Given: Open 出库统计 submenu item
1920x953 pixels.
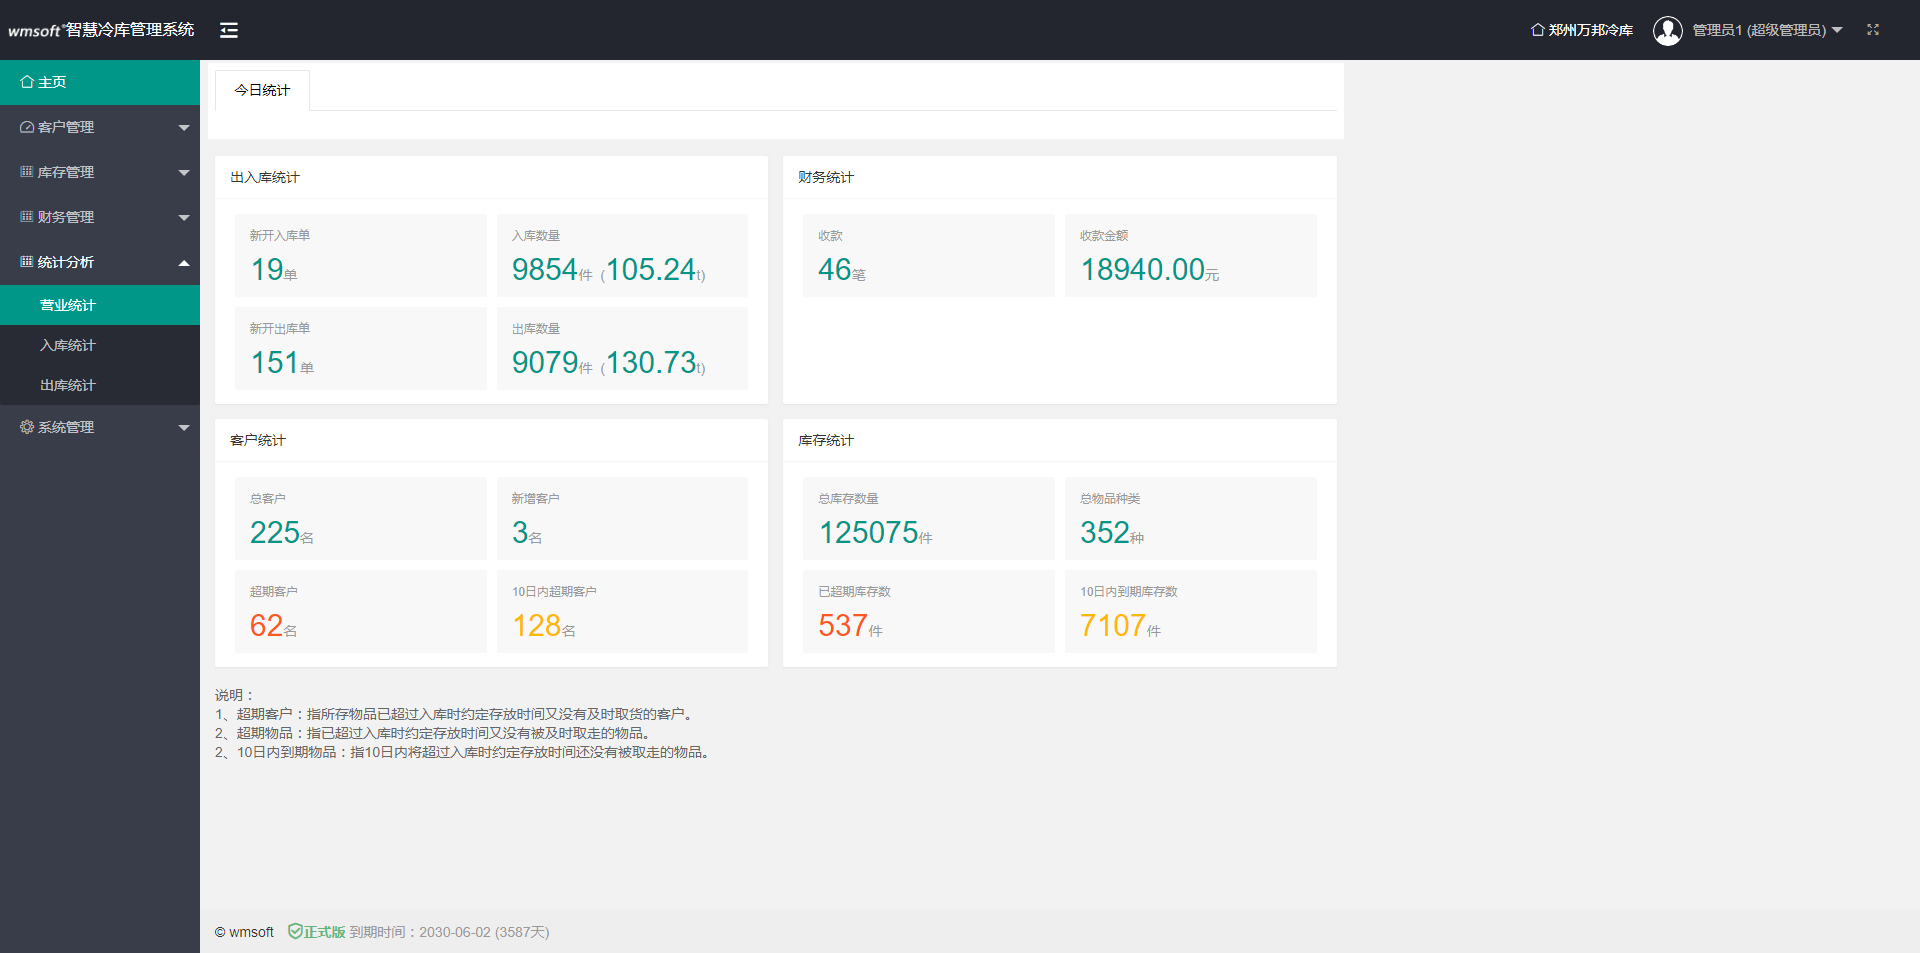Looking at the screenshot, I should pyautogui.click(x=100, y=385).
